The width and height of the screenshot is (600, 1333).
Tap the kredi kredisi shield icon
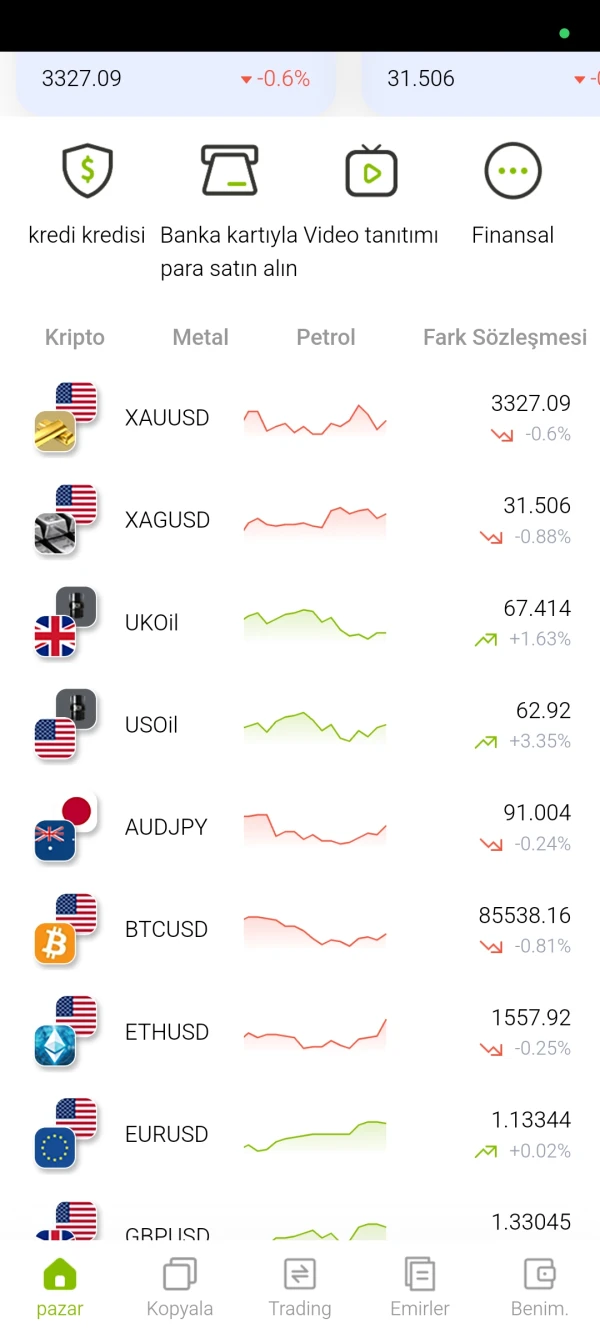[x=87, y=171]
